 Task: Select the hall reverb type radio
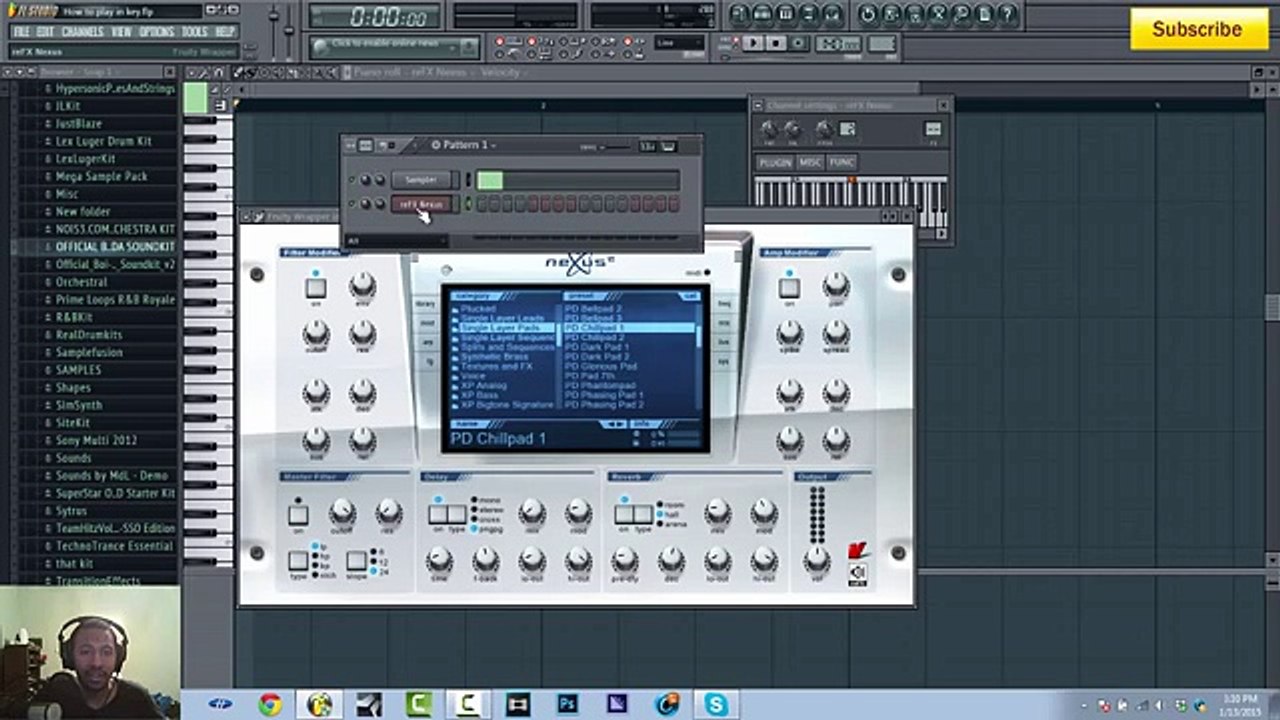(x=661, y=514)
